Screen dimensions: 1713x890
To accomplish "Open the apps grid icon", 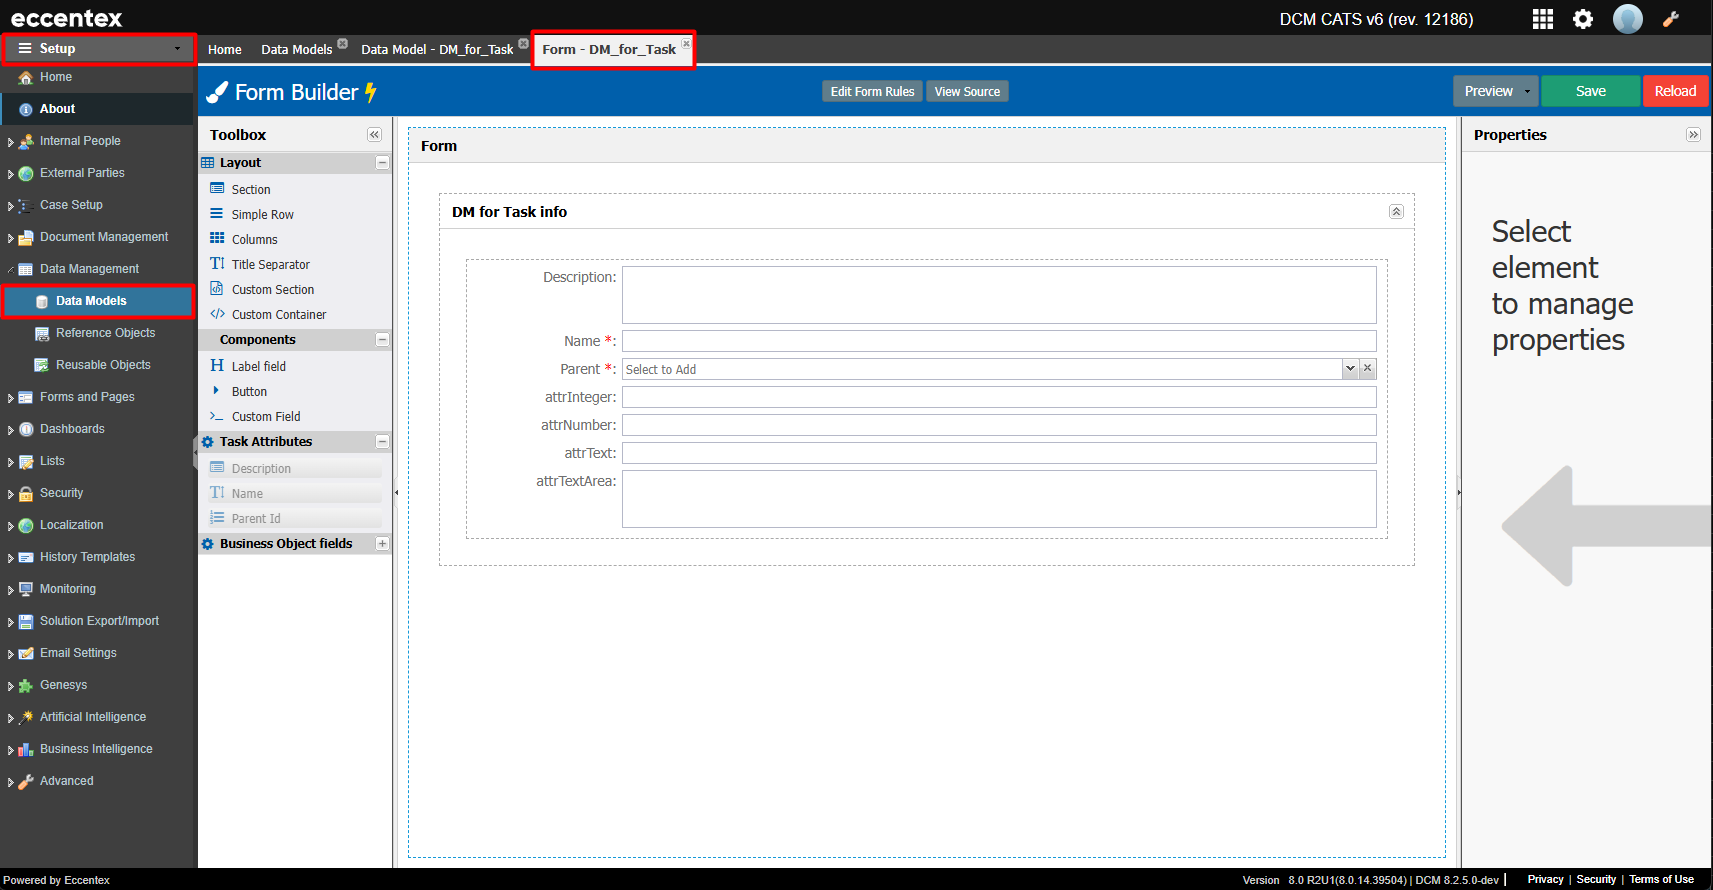I will click(x=1543, y=19).
